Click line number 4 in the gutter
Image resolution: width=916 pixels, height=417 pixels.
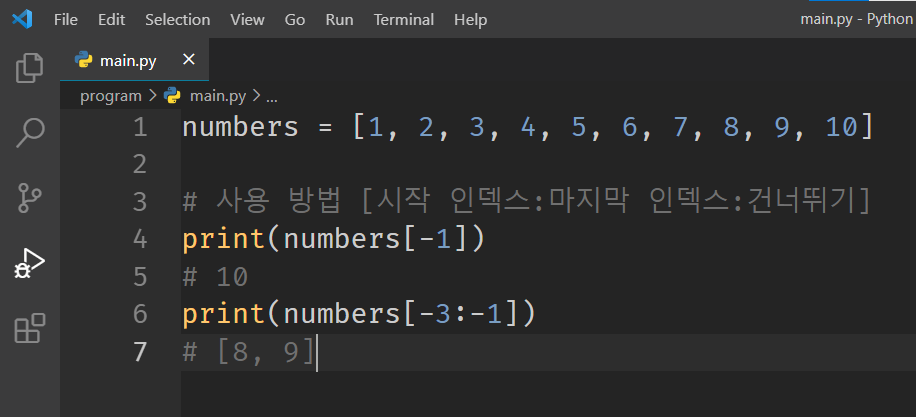tap(140, 239)
